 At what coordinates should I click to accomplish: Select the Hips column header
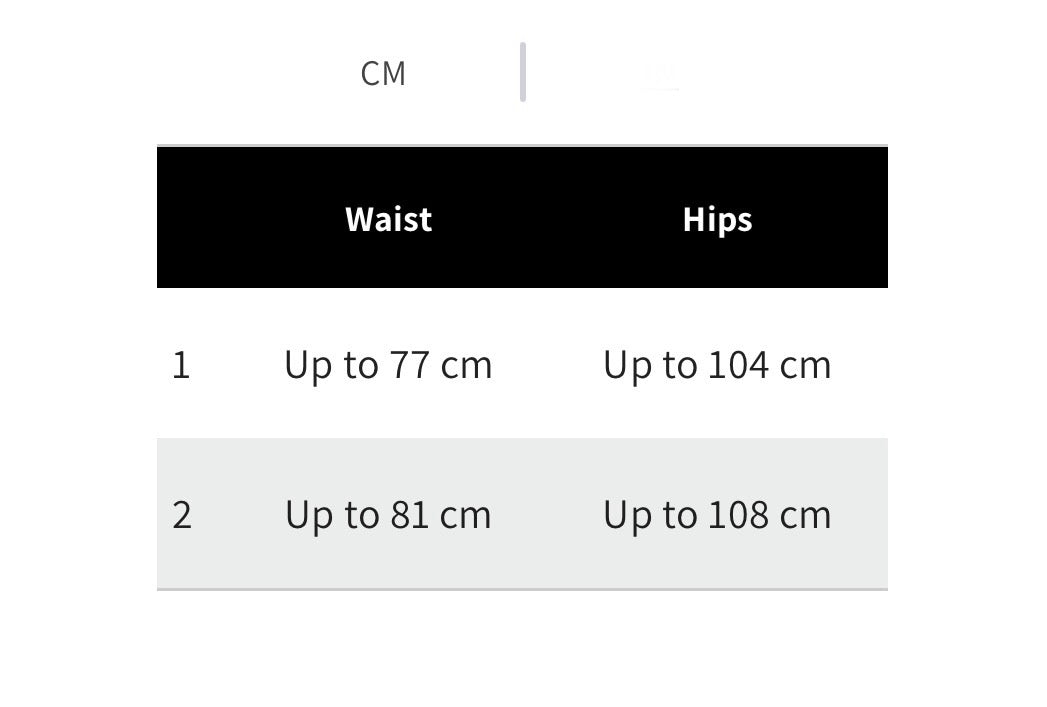point(717,220)
